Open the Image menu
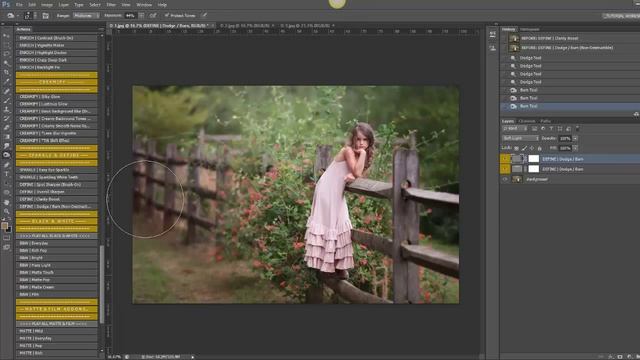This screenshot has height=360, width=640. (47, 5)
